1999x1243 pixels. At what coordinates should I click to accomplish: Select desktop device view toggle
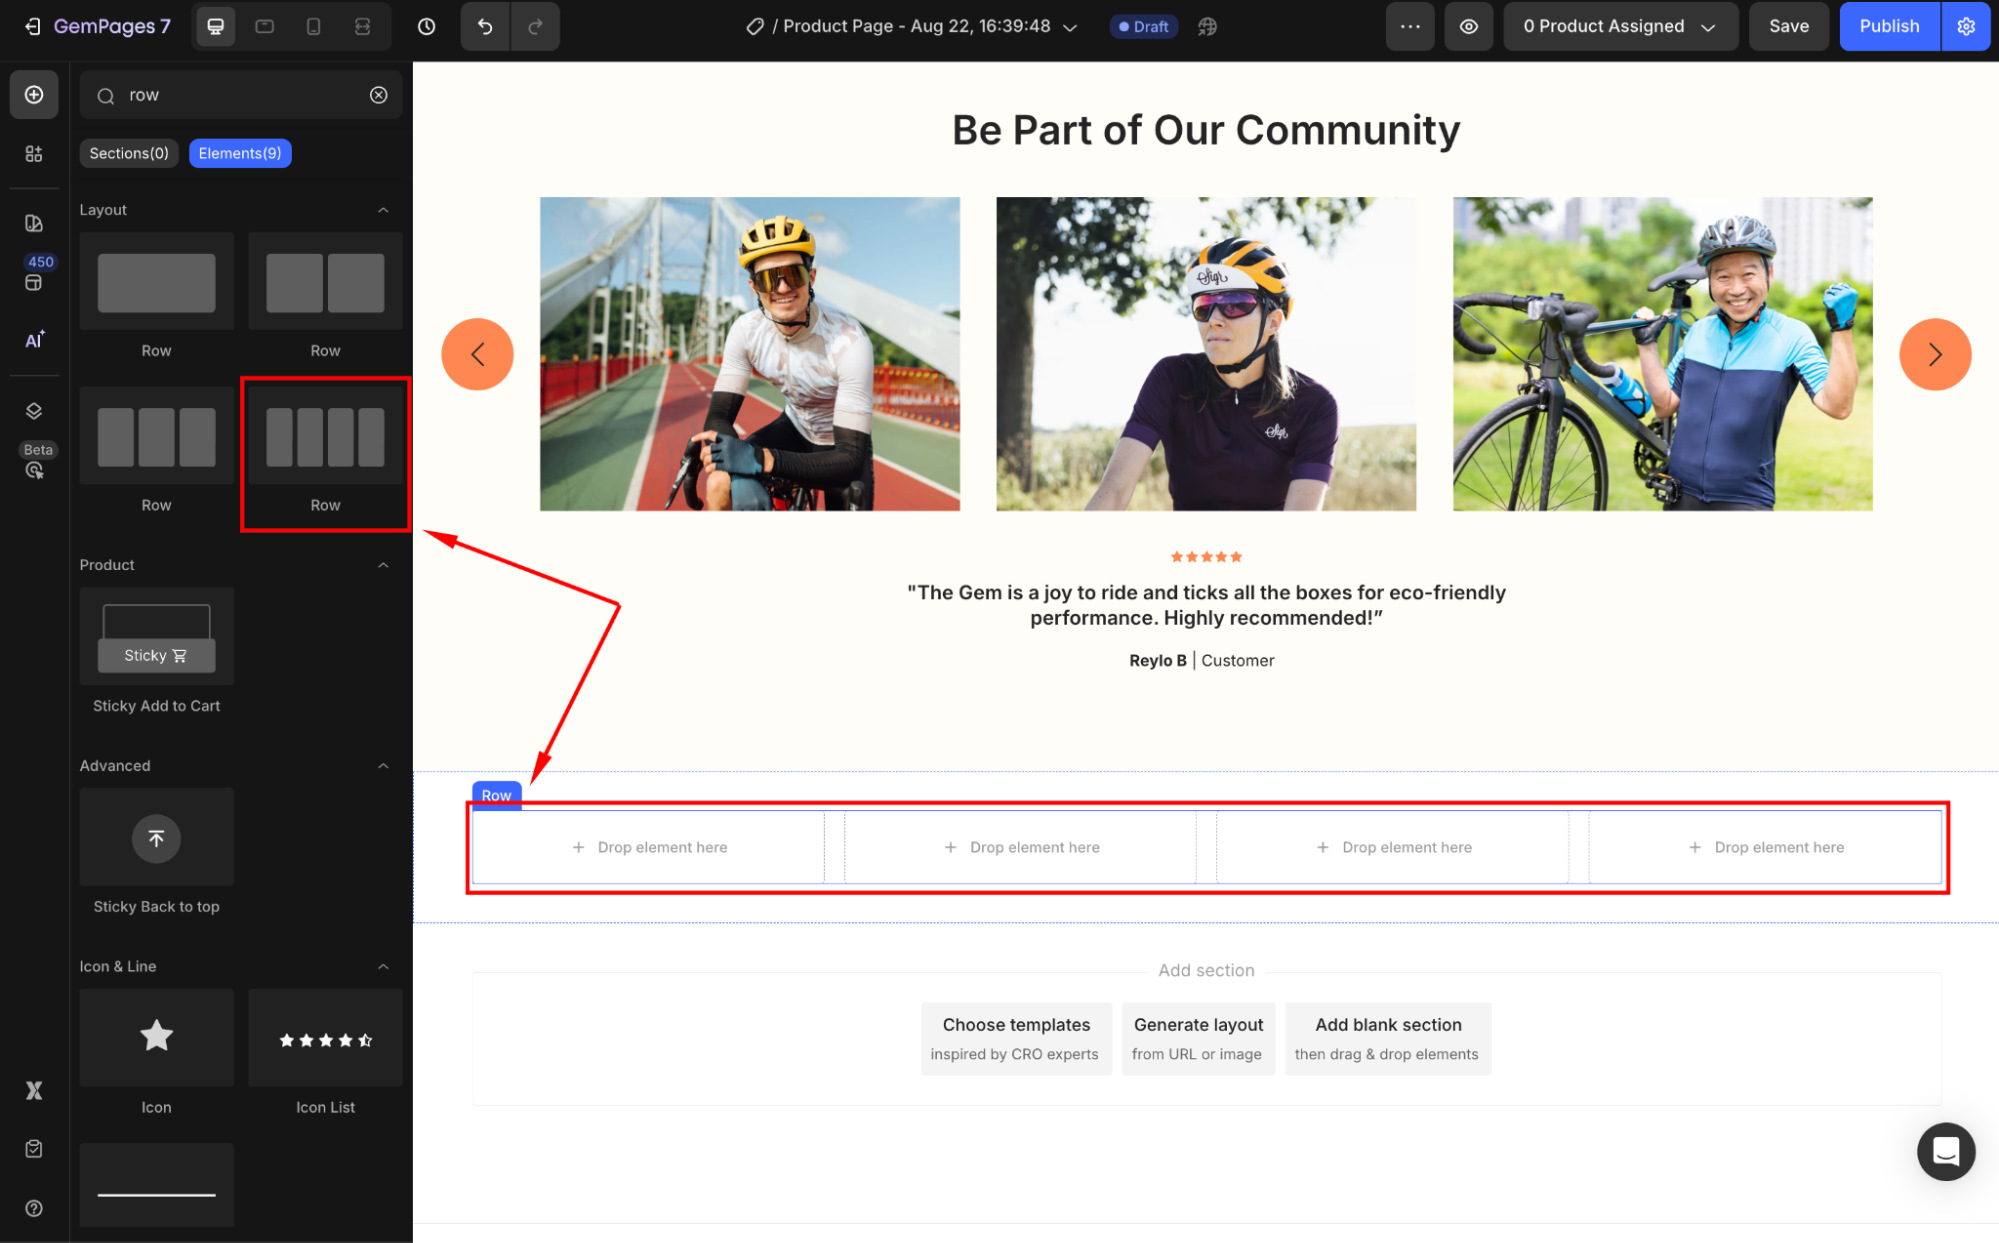pyautogui.click(x=216, y=27)
